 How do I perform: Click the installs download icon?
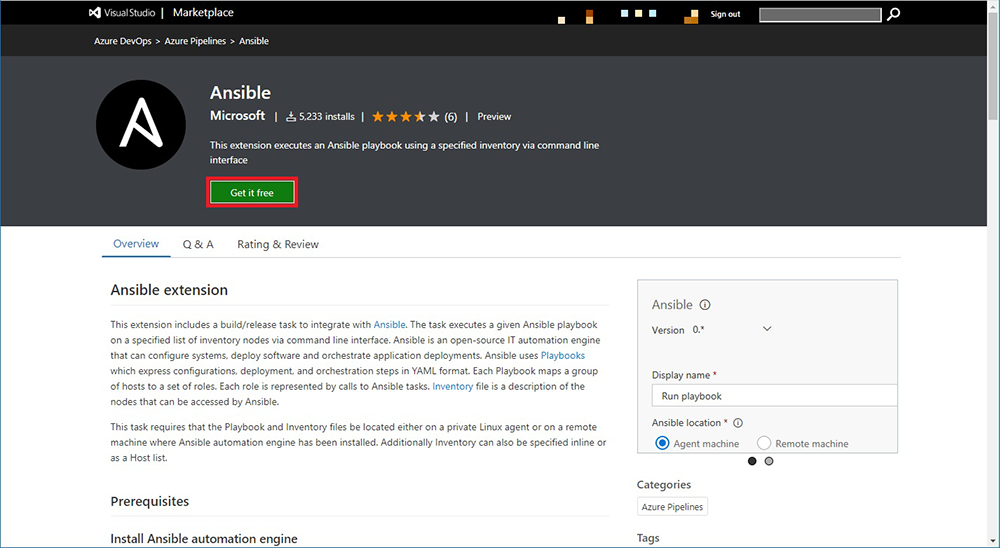tap(291, 117)
